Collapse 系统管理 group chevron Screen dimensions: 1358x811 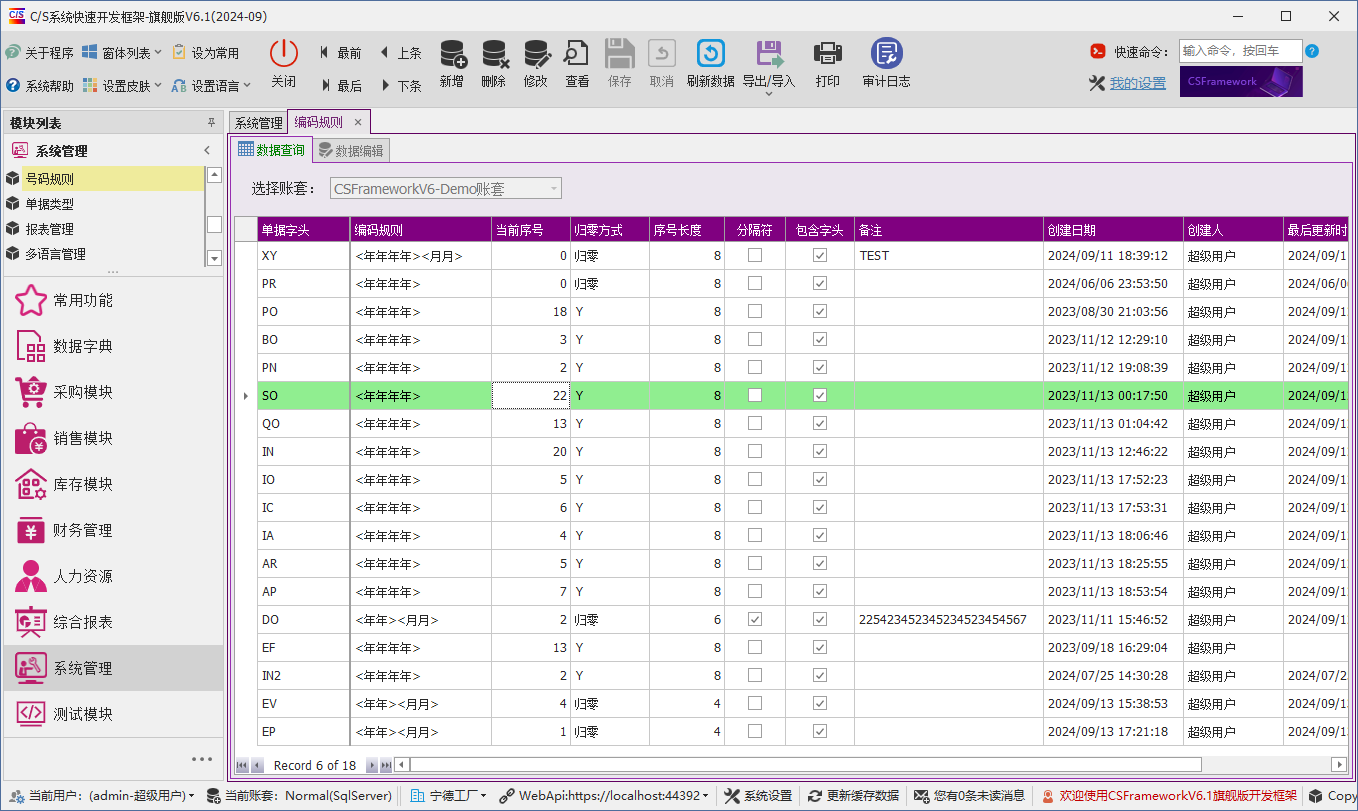(207, 151)
